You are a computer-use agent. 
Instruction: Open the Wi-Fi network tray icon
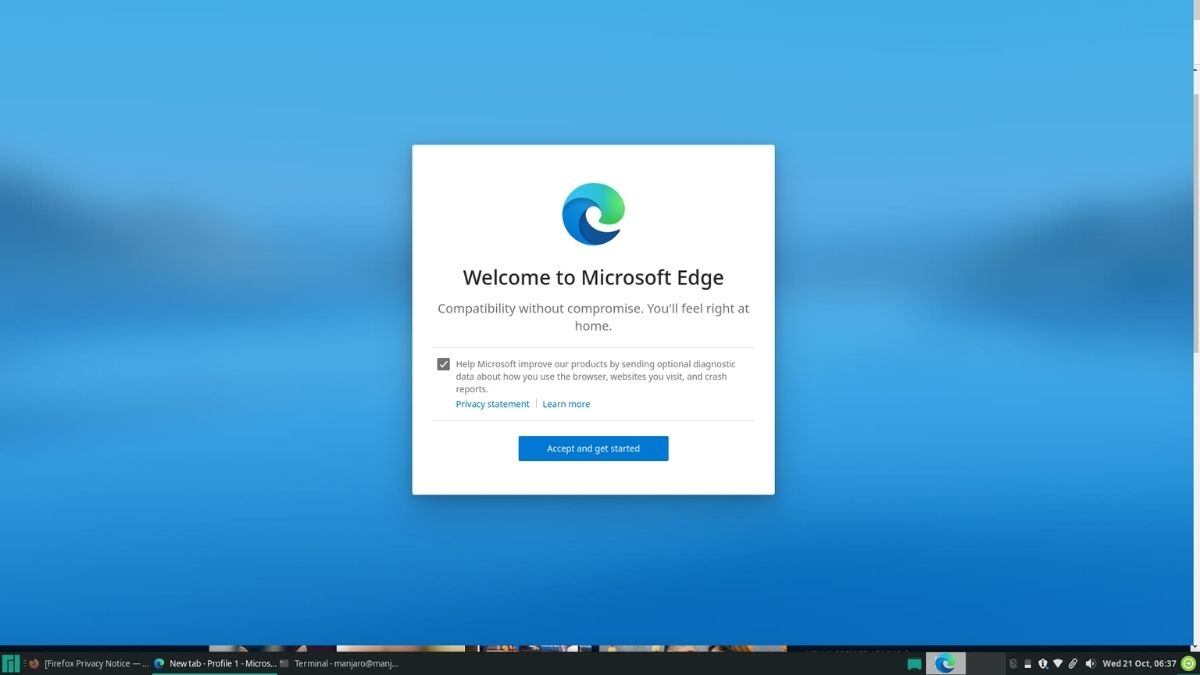[1058, 663]
